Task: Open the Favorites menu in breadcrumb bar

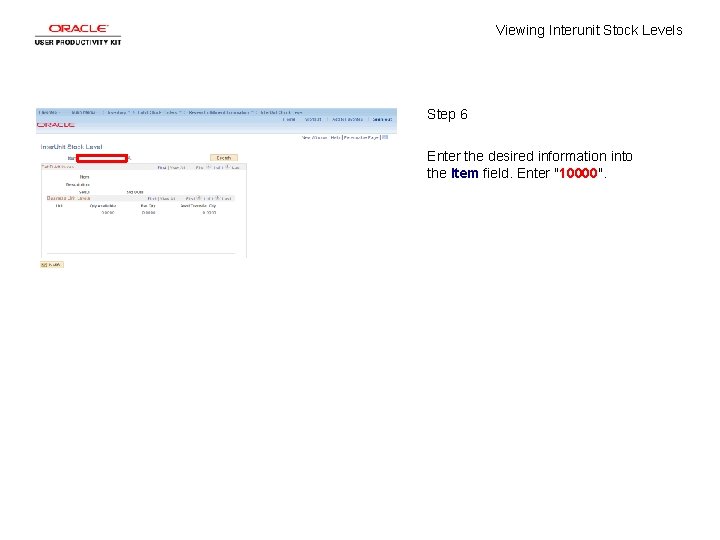Action: (49, 112)
